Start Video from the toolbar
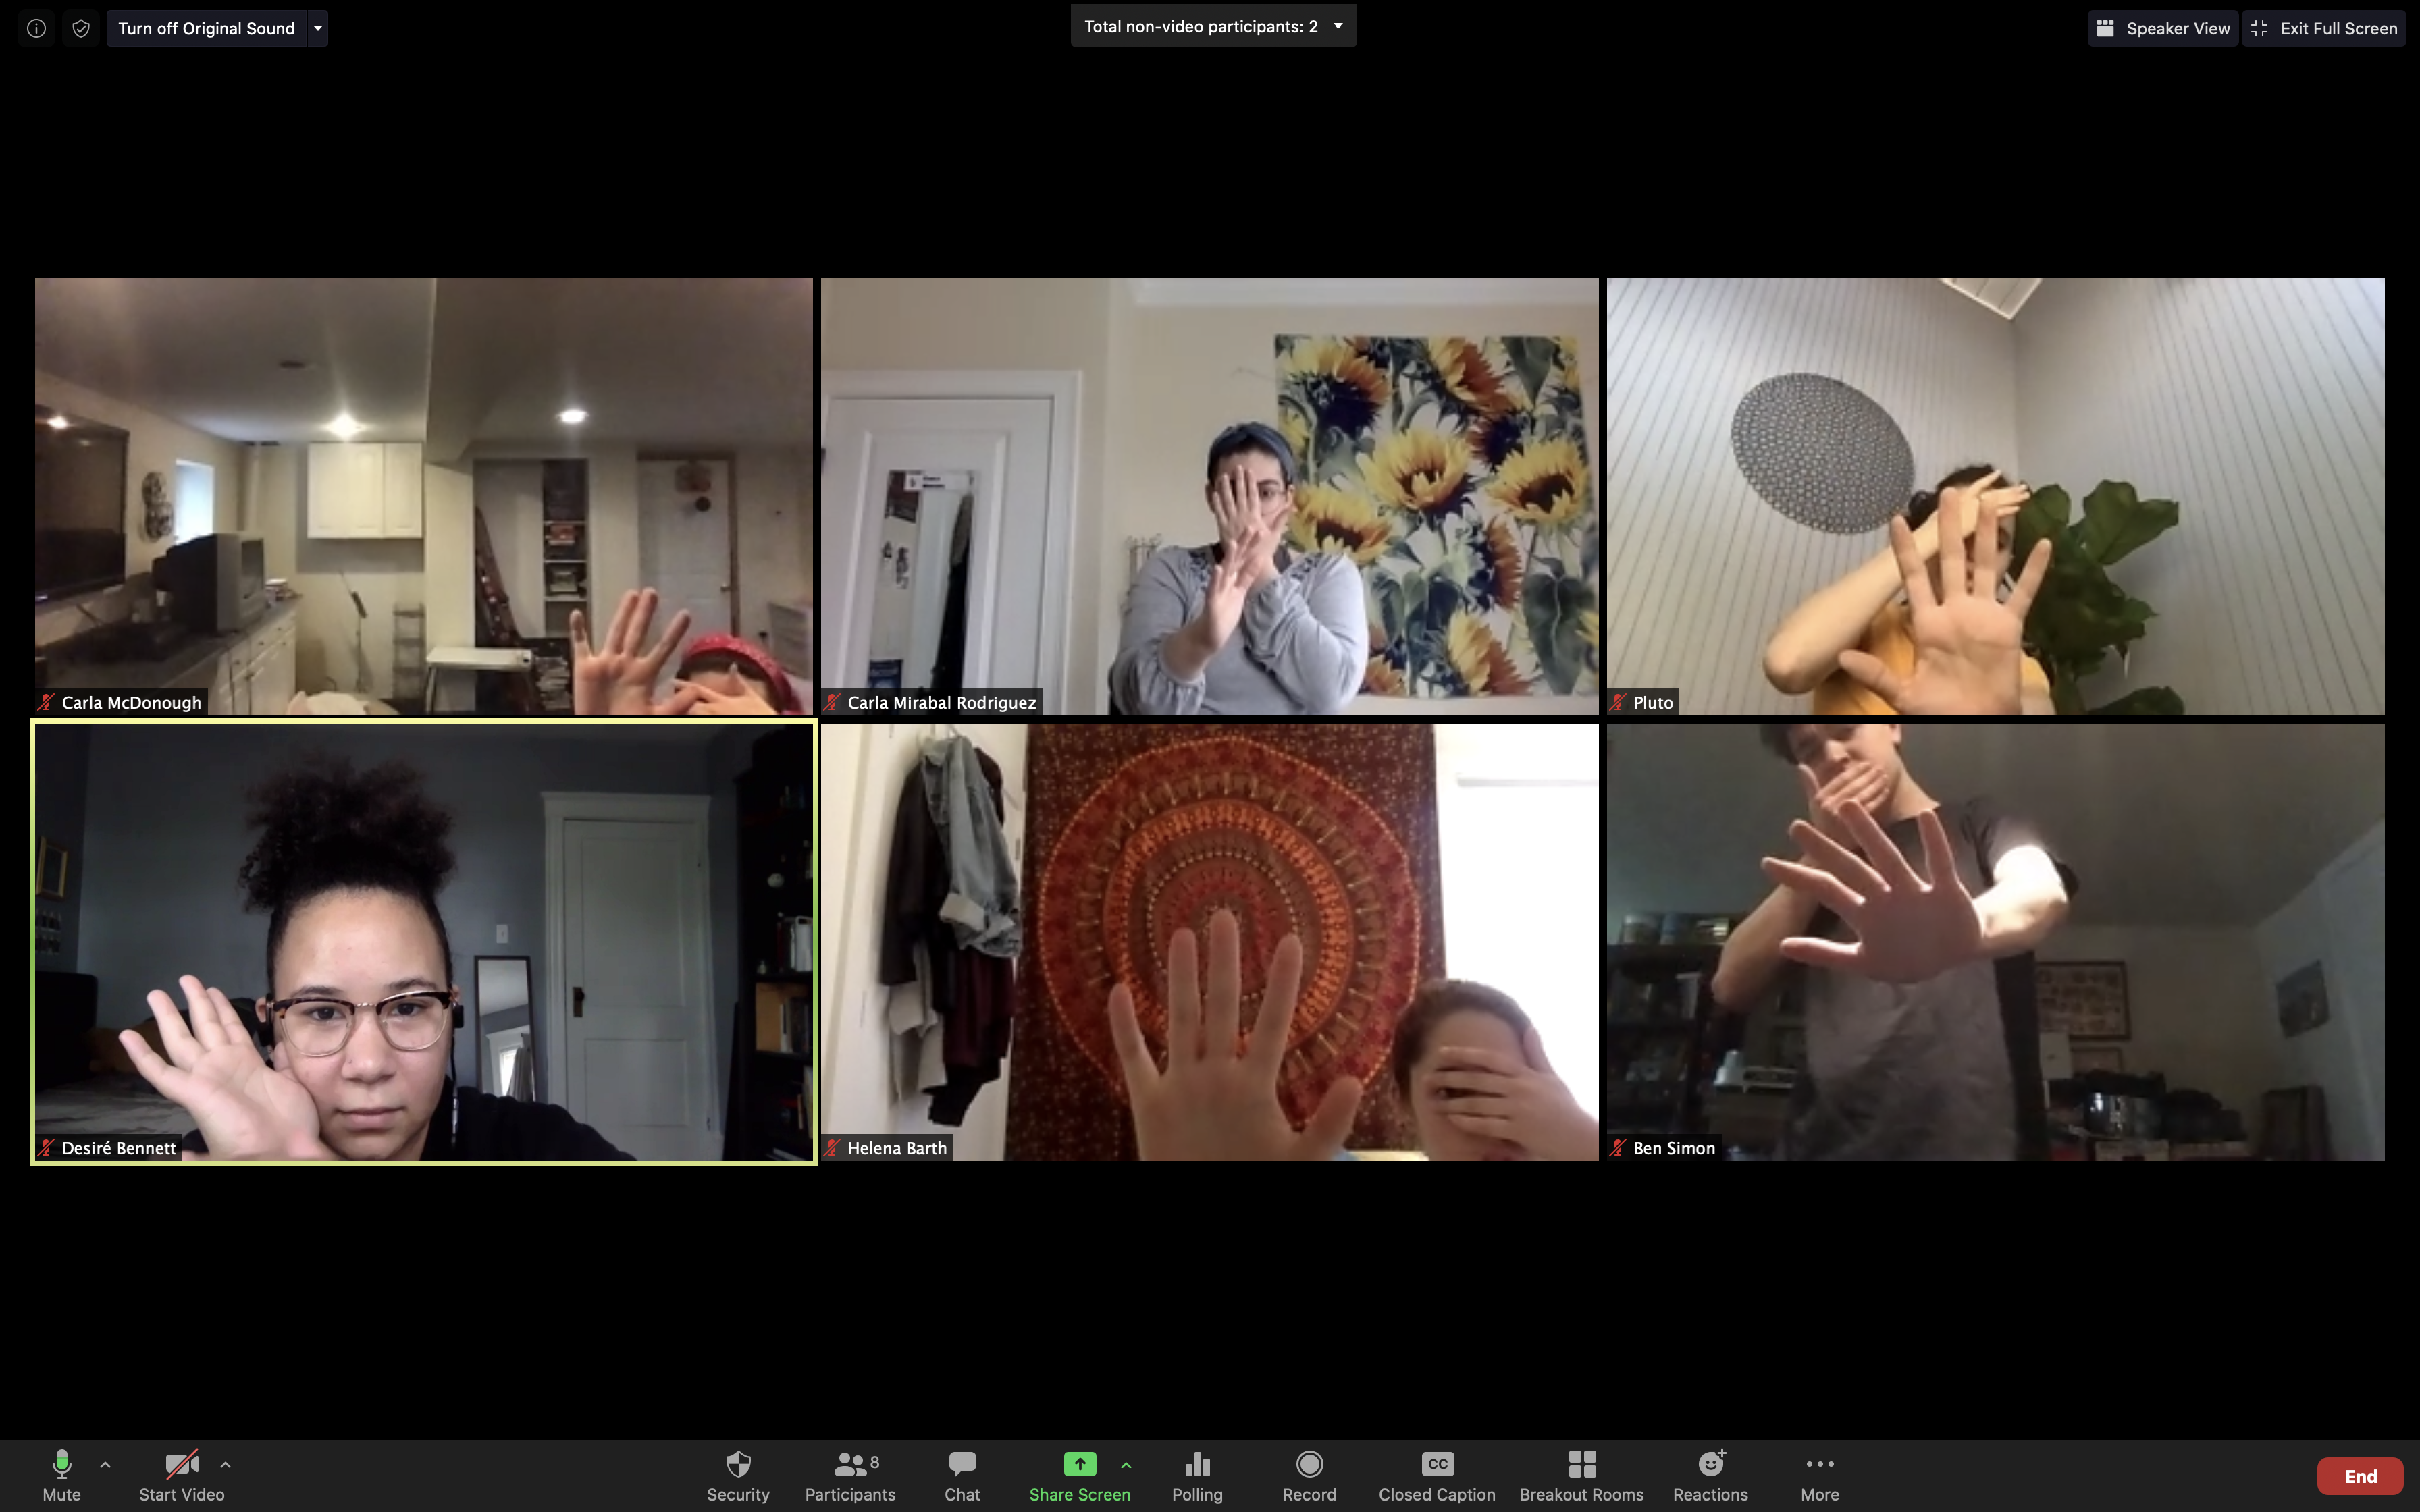Image resolution: width=2420 pixels, height=1512 pixels. 181,1476
